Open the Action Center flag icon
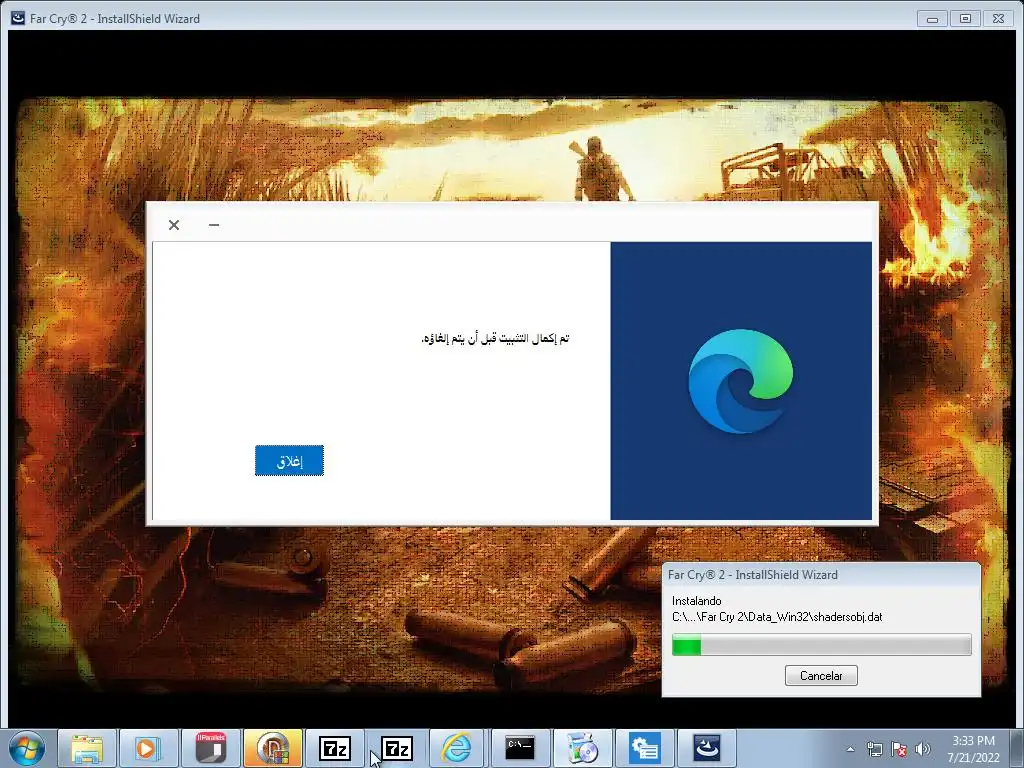This screenshot has width=1024, height=768. 899,749
